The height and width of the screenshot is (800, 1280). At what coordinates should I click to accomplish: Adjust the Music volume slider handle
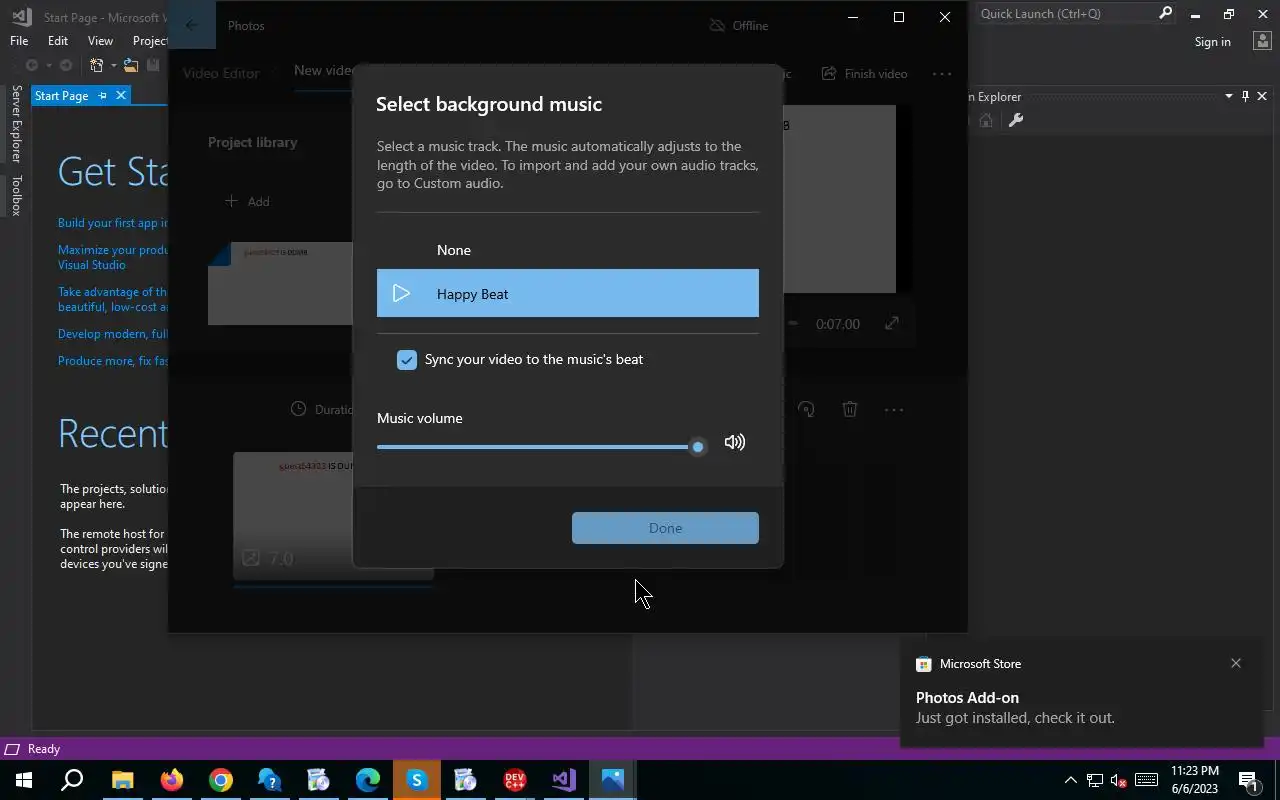coord(698,447)
